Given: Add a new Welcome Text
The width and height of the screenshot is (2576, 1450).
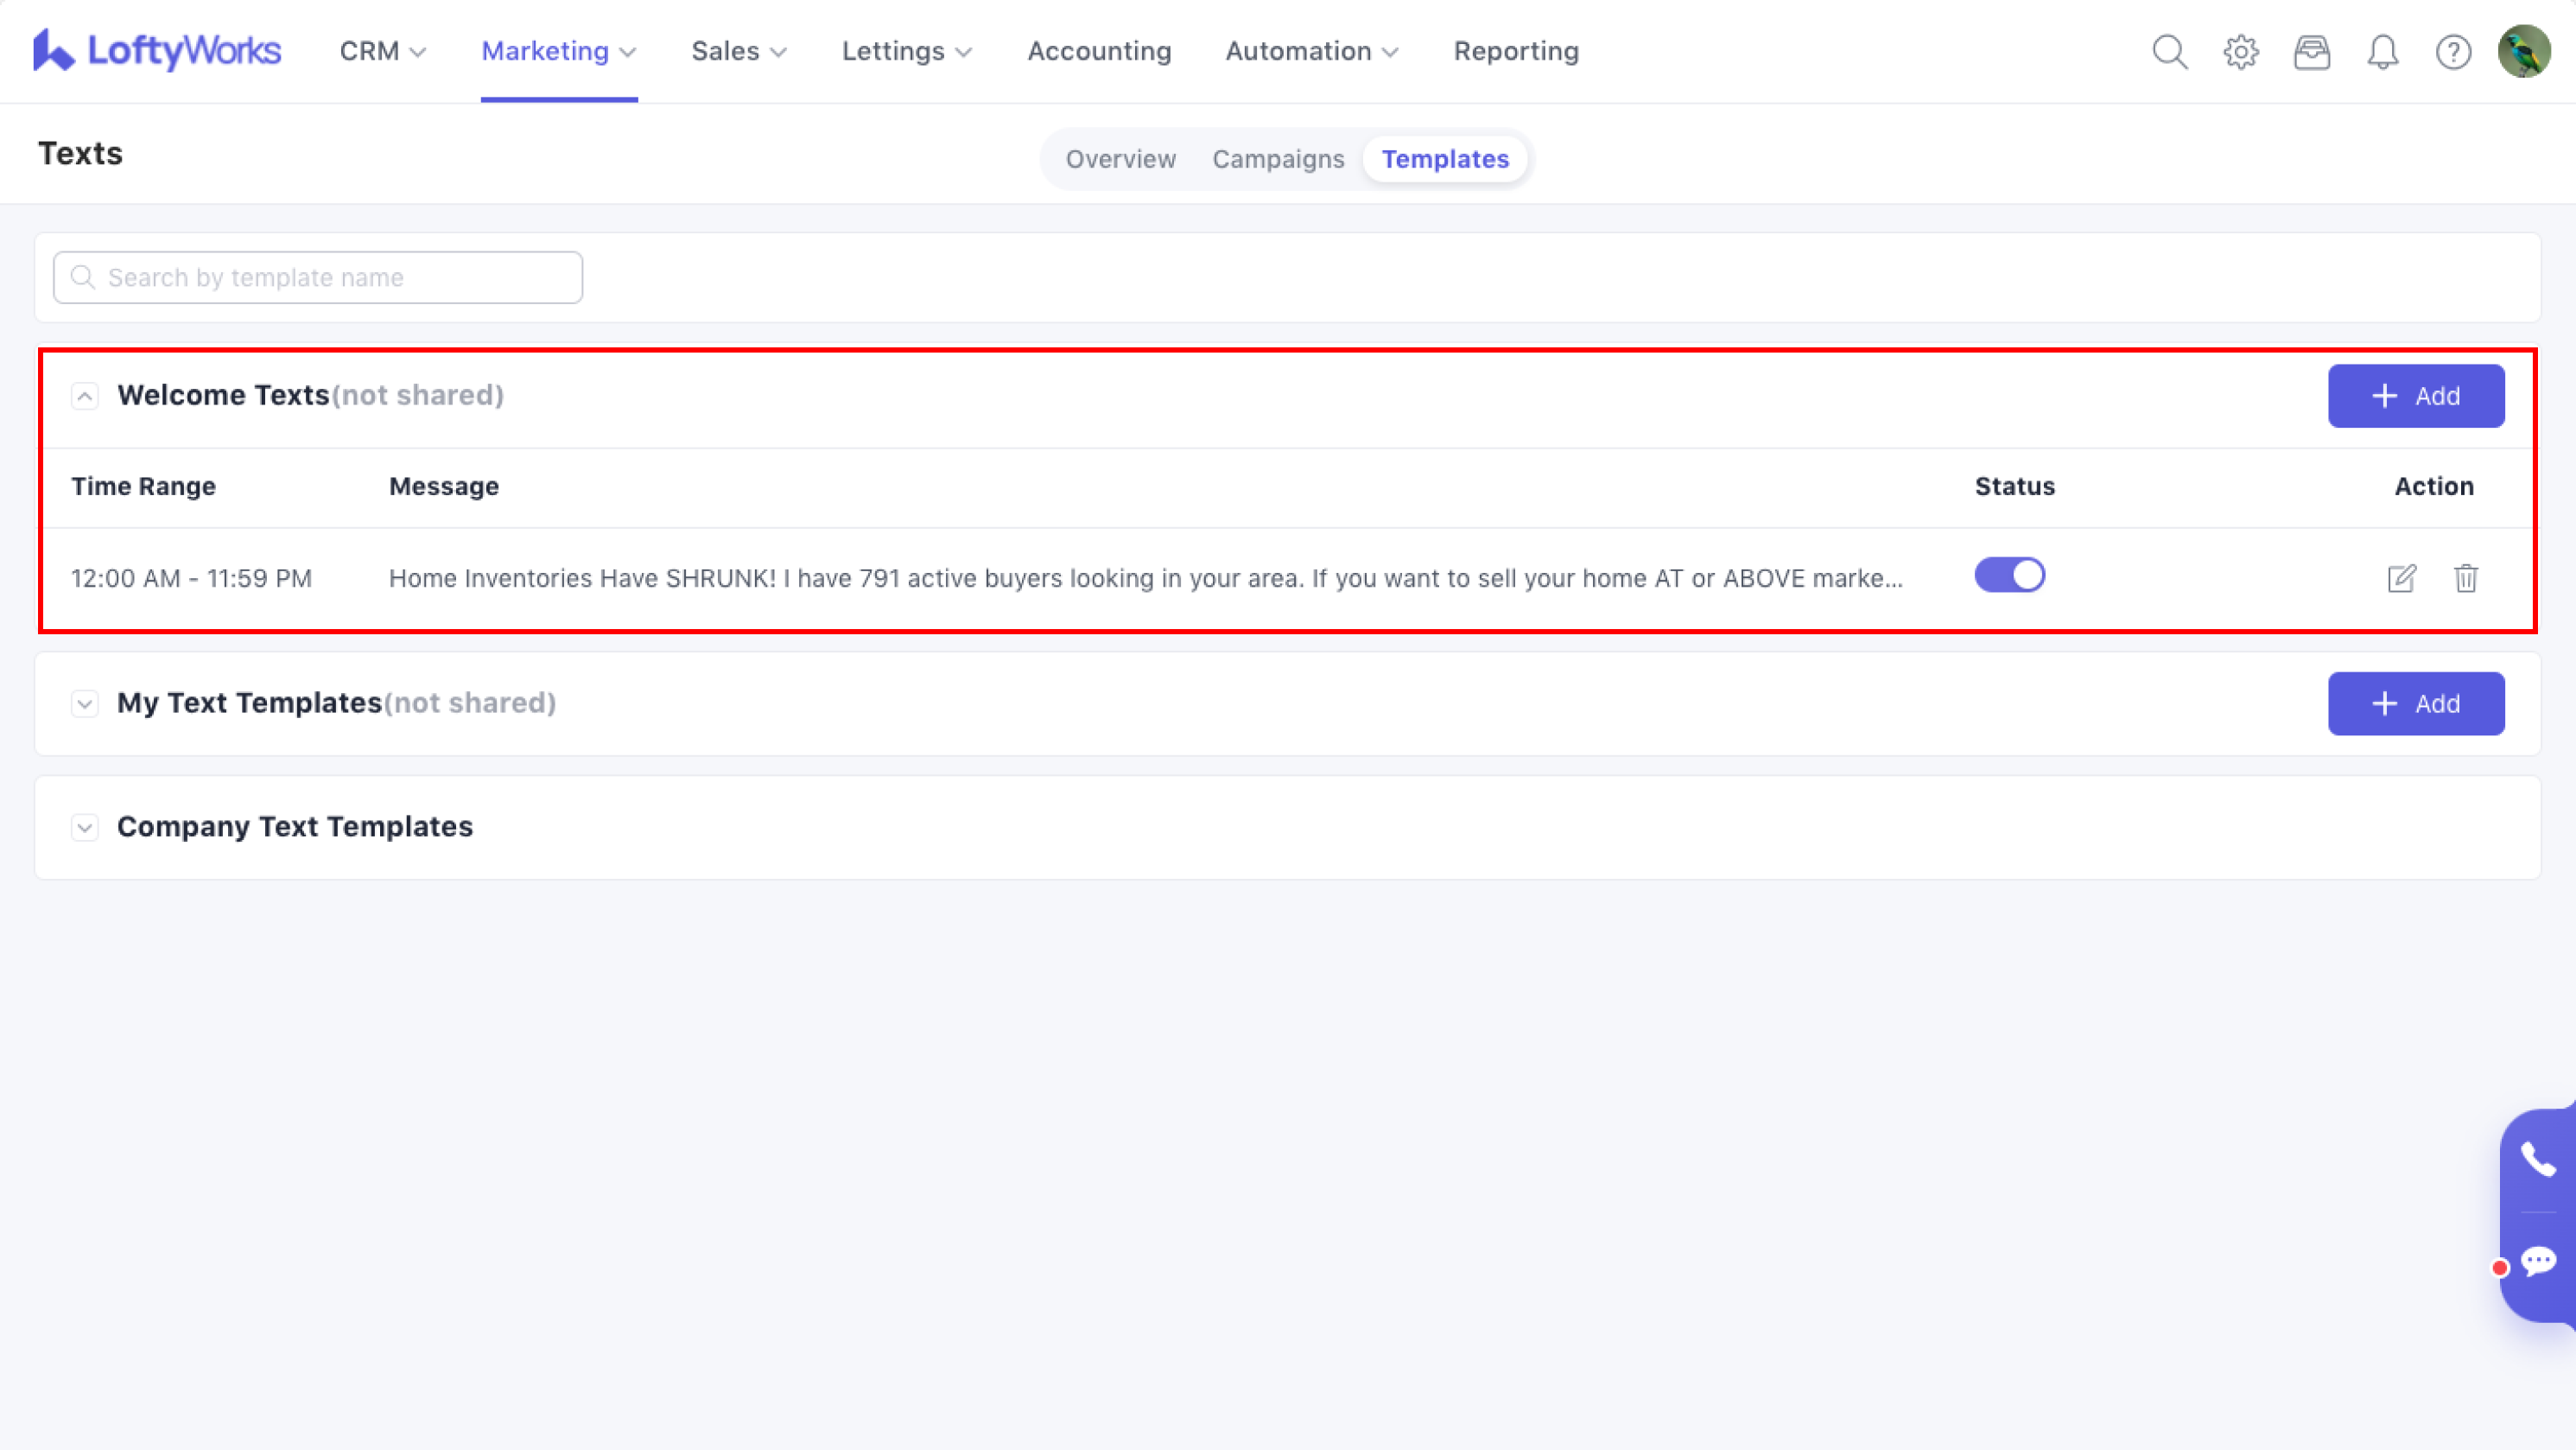Looking at the screenshot, I should pos(2415,396).
